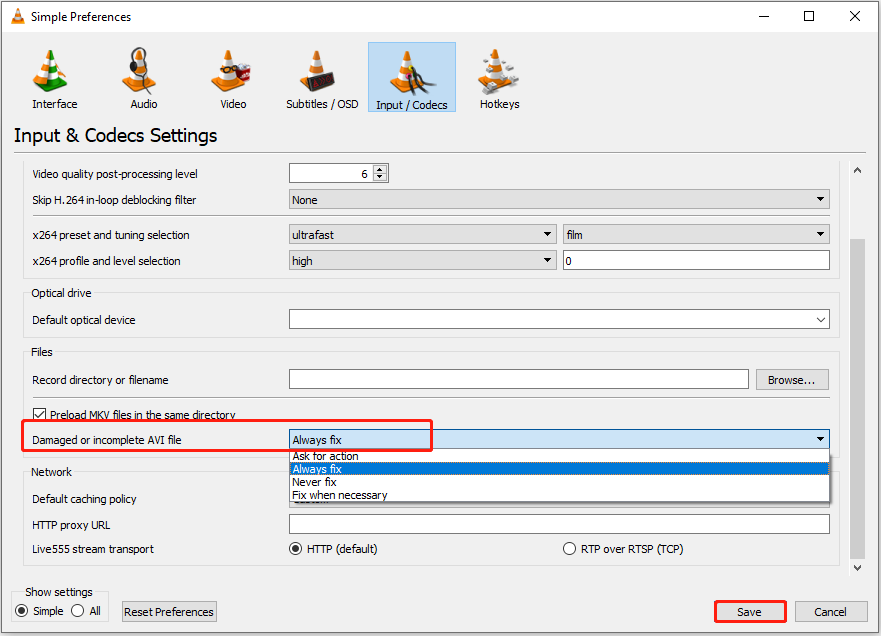Open the Subtitles / OSD category
The height and width of the screenshot is (636, 881).
pos(322,79)
